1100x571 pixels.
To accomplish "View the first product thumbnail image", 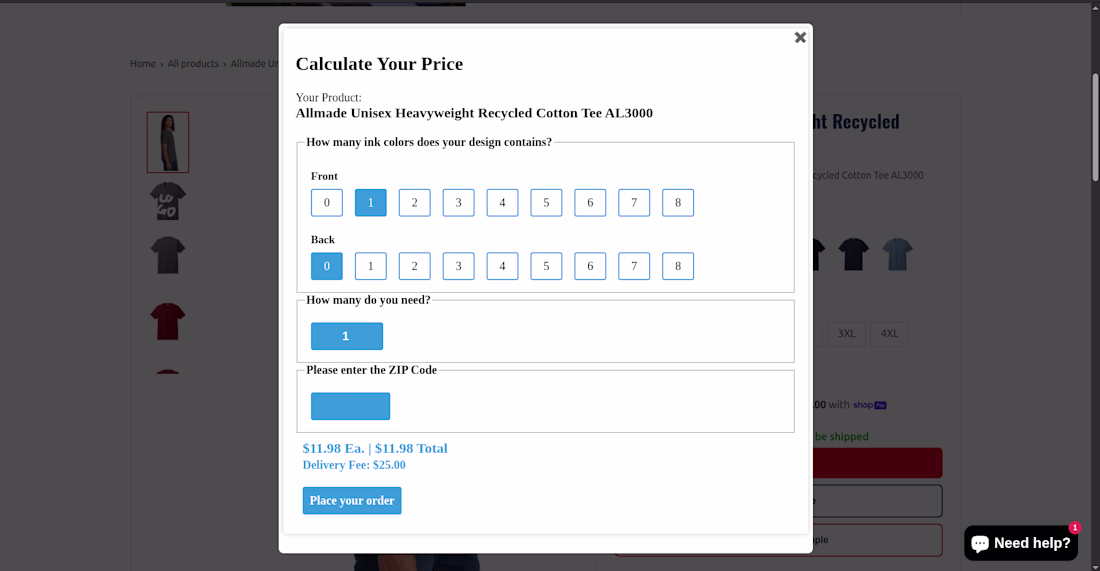I will point(168,142).
